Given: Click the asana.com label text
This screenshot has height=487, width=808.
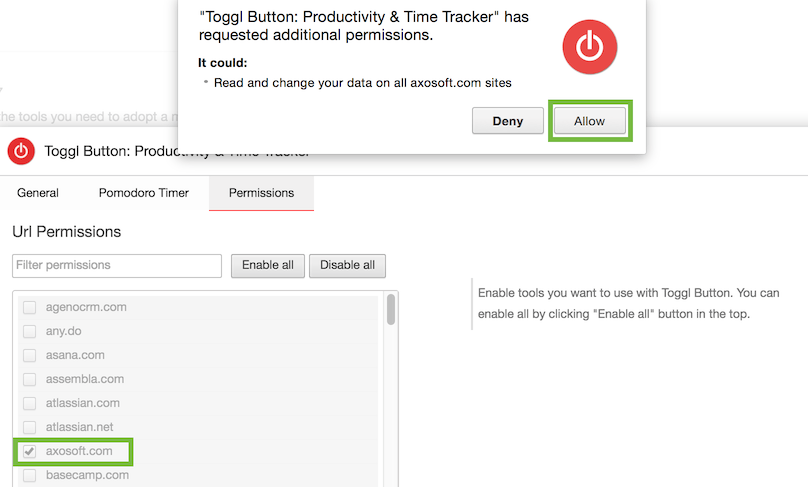Looking at the screenshot, I should (75, 355).
